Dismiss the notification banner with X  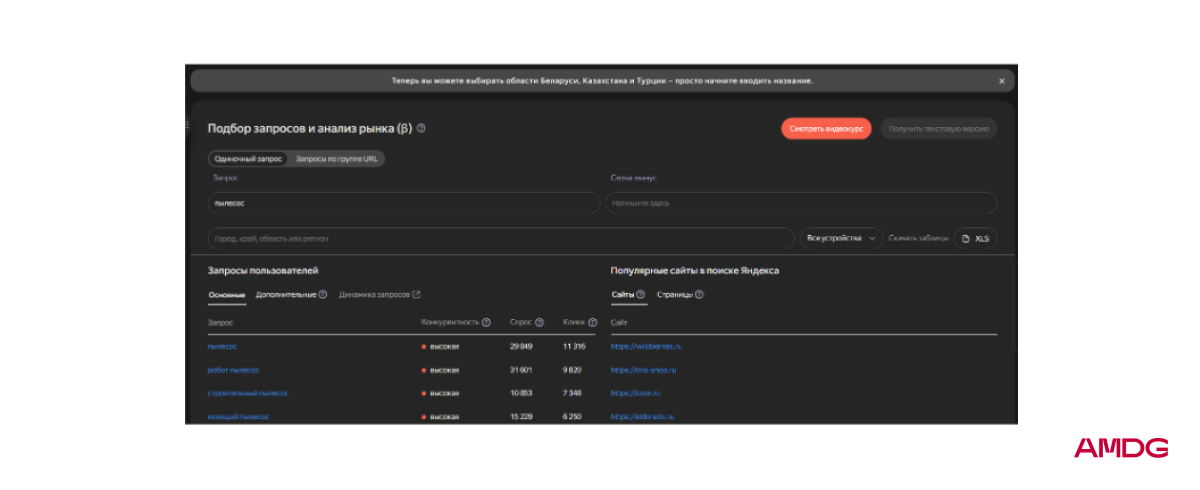pos(1001,81)
